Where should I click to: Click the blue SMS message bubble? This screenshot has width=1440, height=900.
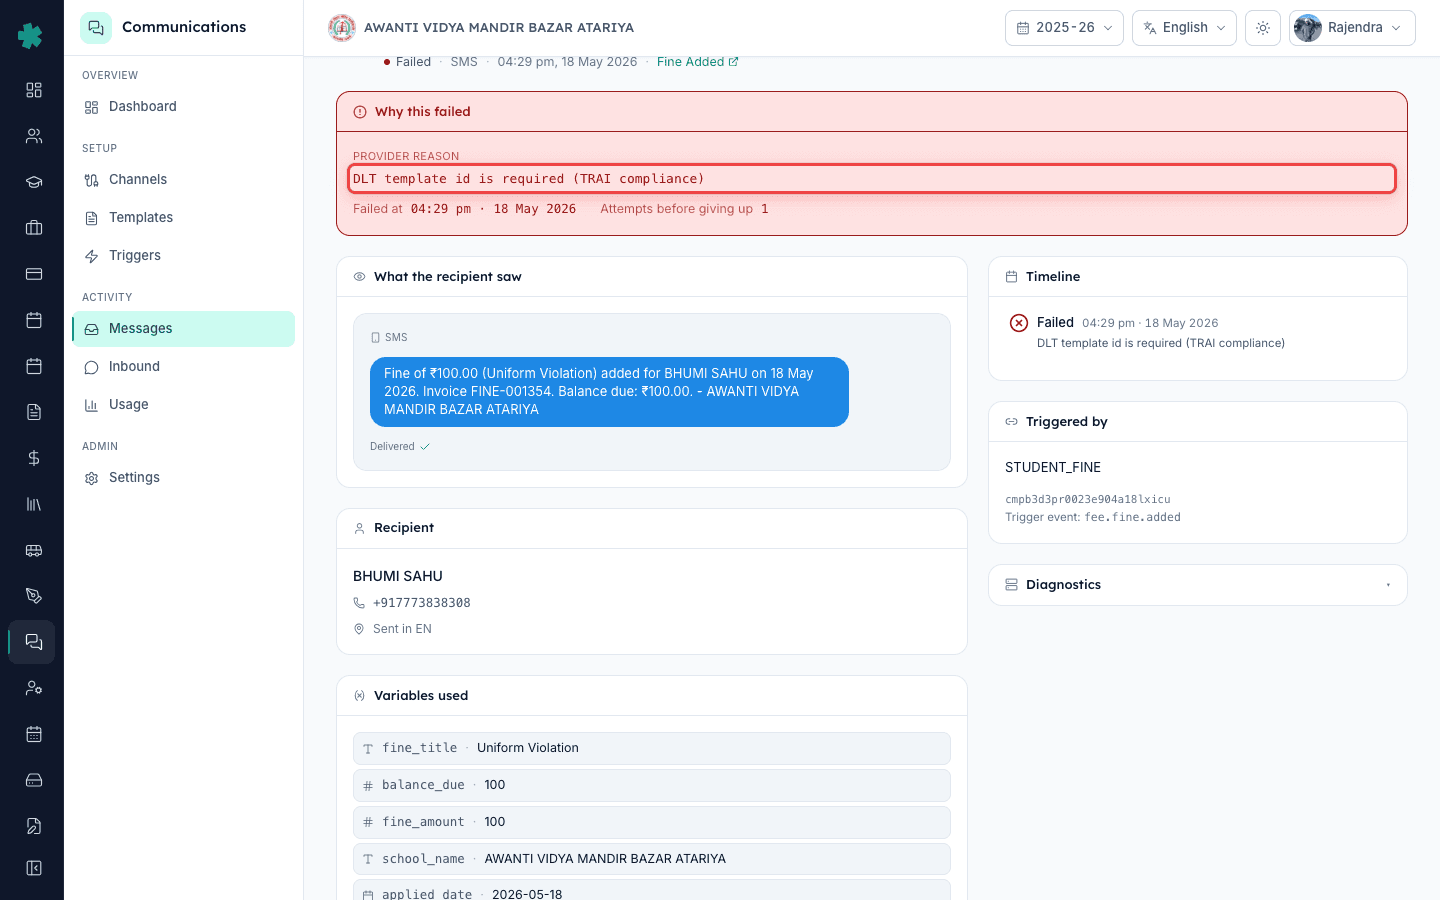609,392
